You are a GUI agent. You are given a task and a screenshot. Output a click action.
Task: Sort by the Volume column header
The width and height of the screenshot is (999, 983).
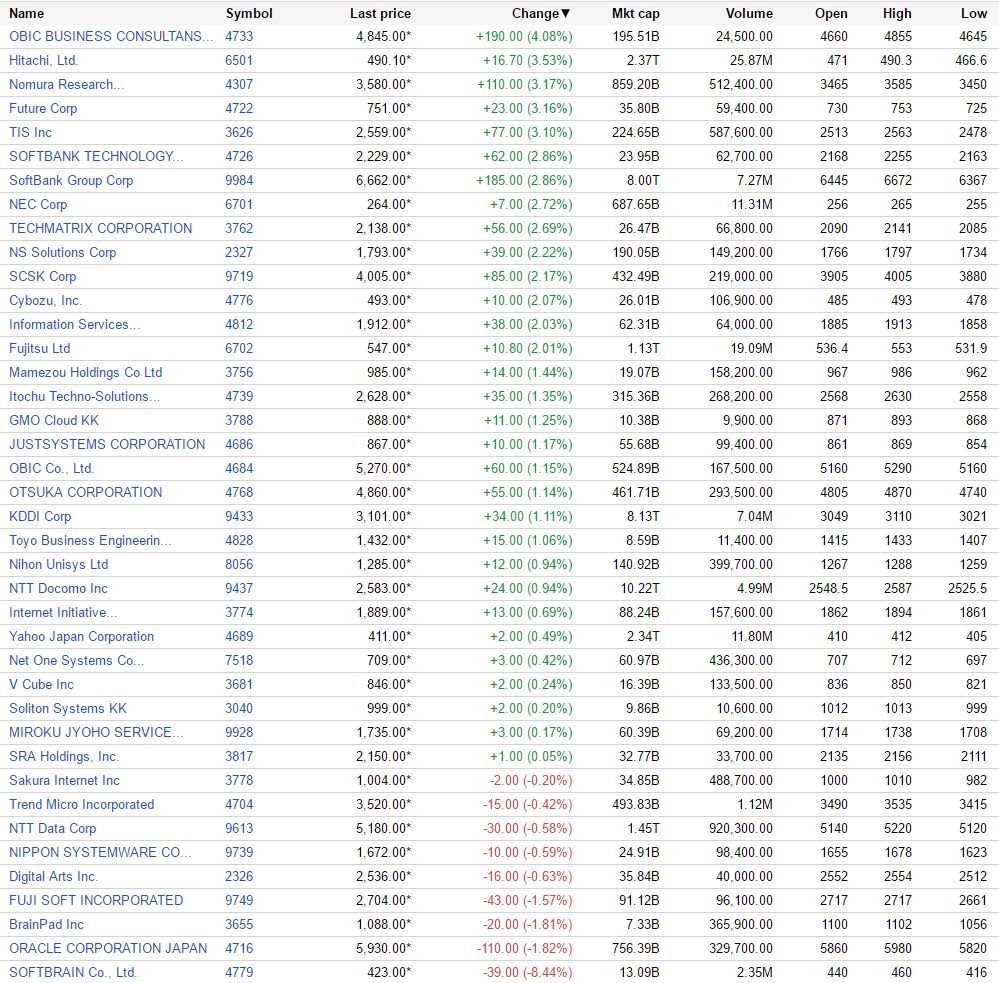(x=749, y=13)
